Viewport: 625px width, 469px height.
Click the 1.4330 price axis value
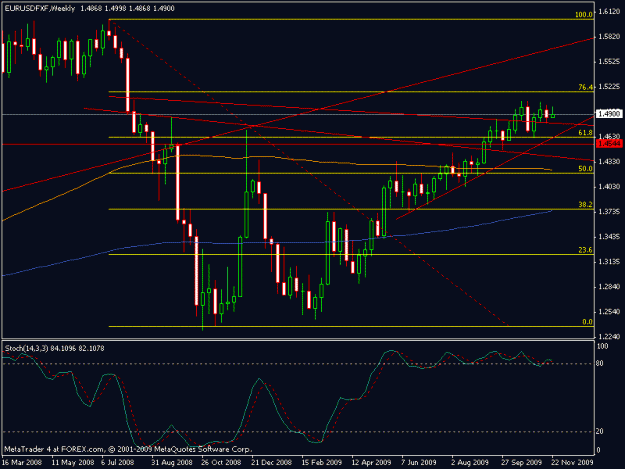(x=609, y=162)
